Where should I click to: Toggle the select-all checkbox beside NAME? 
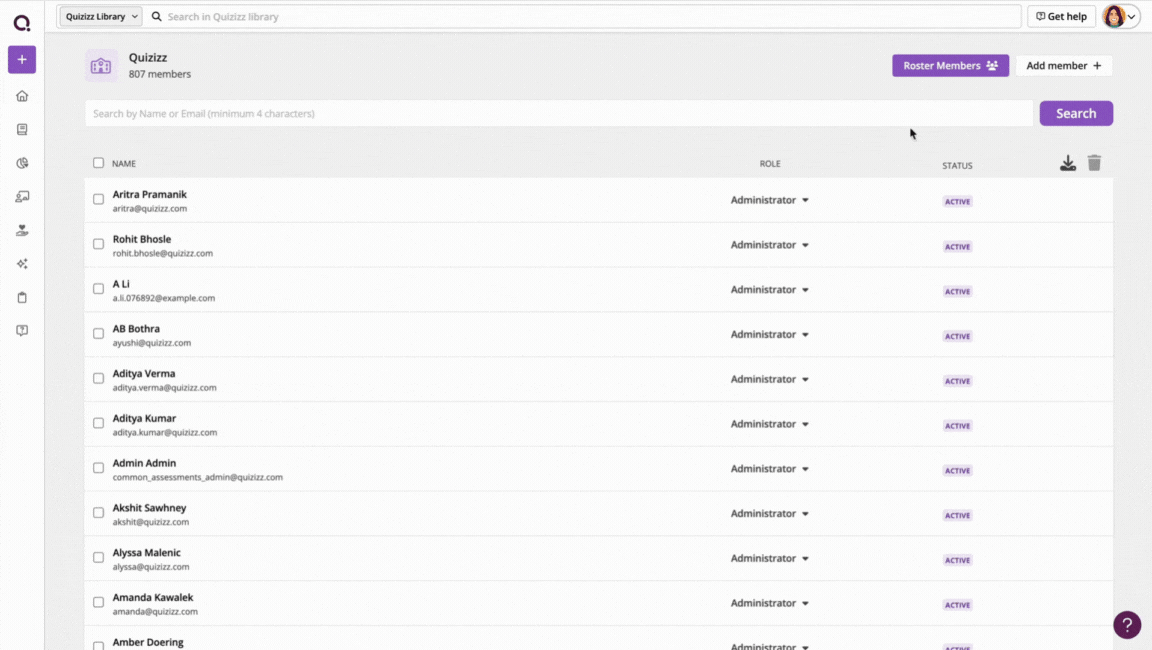98,163
